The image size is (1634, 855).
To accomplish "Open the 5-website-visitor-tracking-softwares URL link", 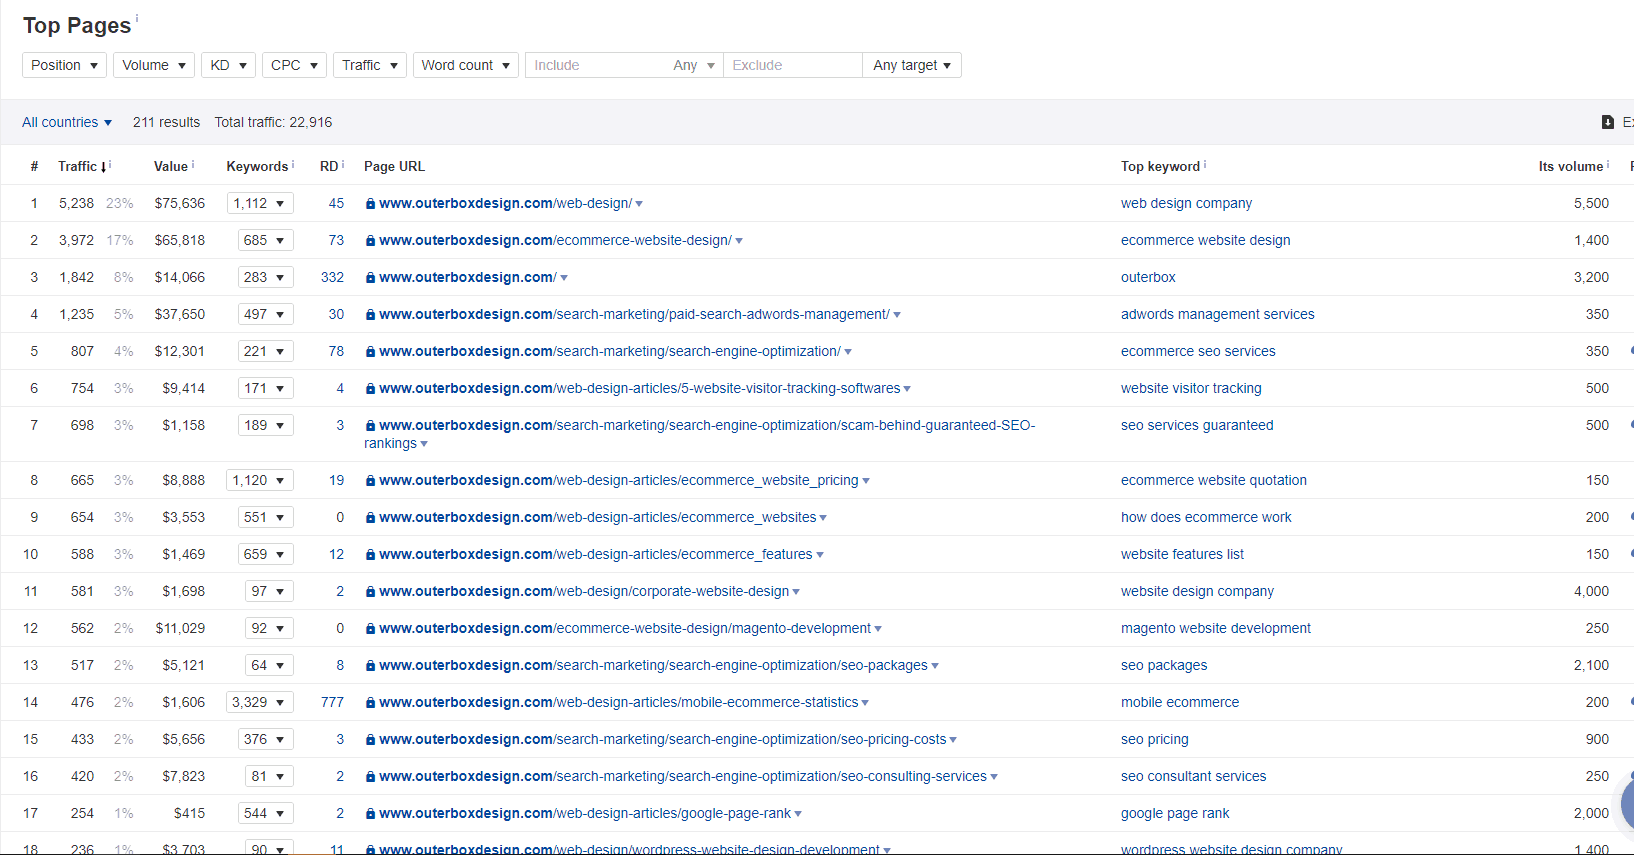I will coord(639,388).
